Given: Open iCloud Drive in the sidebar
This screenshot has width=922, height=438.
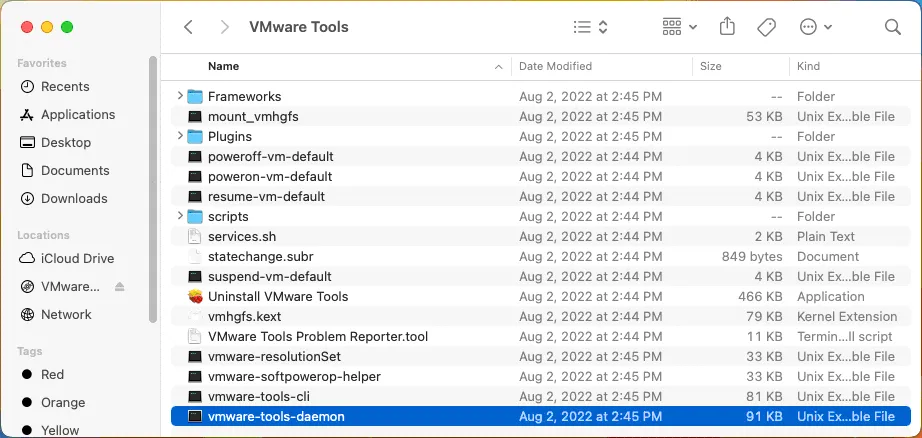Looking at the screenshot, I should [77, 259].
